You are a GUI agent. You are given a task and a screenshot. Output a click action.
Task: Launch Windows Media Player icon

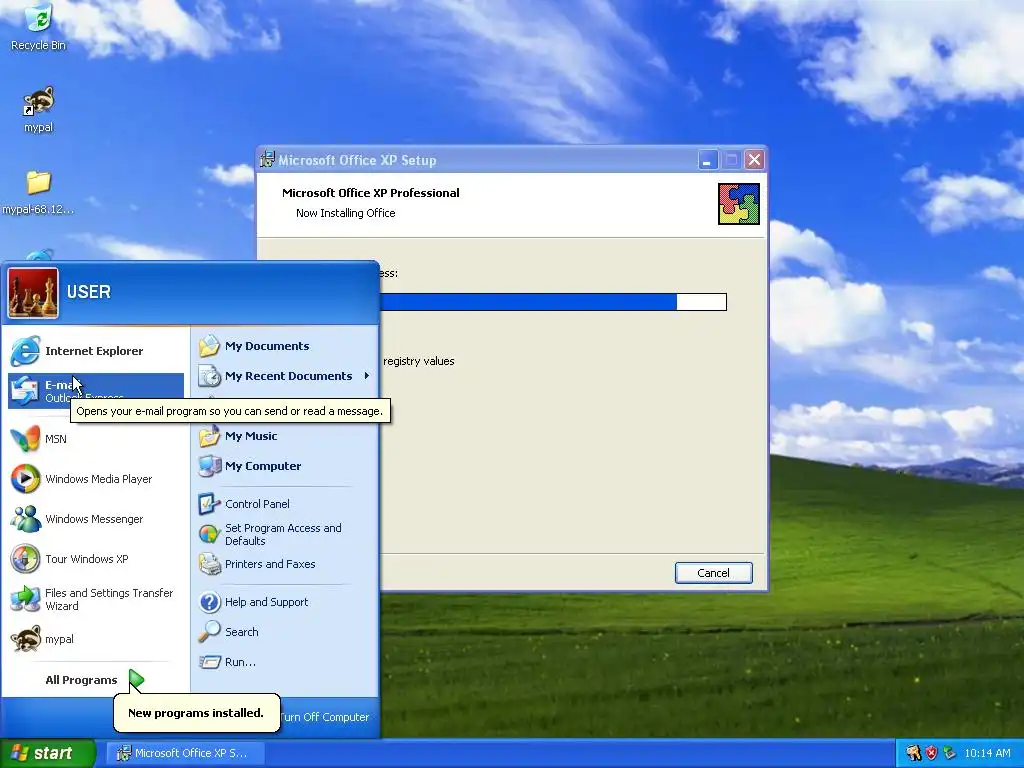[x=25, y=479]
